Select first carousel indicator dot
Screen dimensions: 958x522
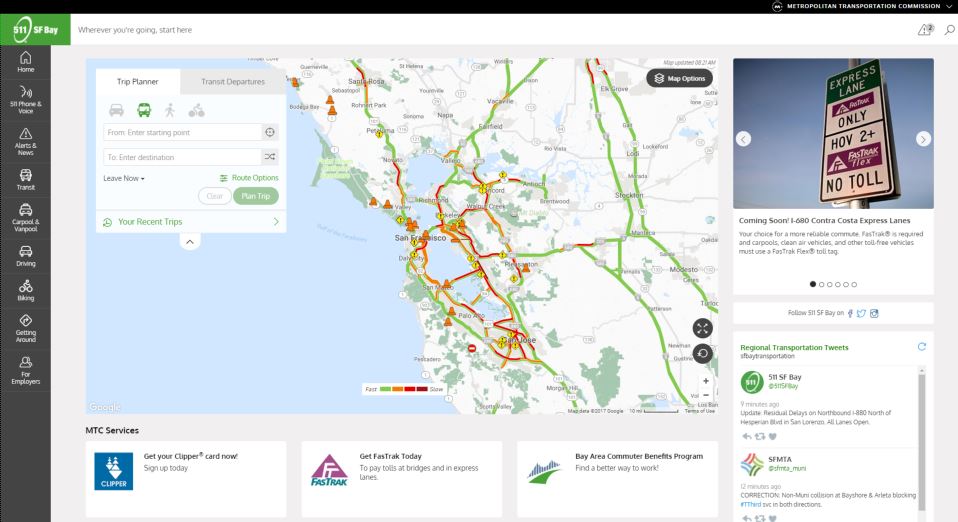[x=813, y=284]
